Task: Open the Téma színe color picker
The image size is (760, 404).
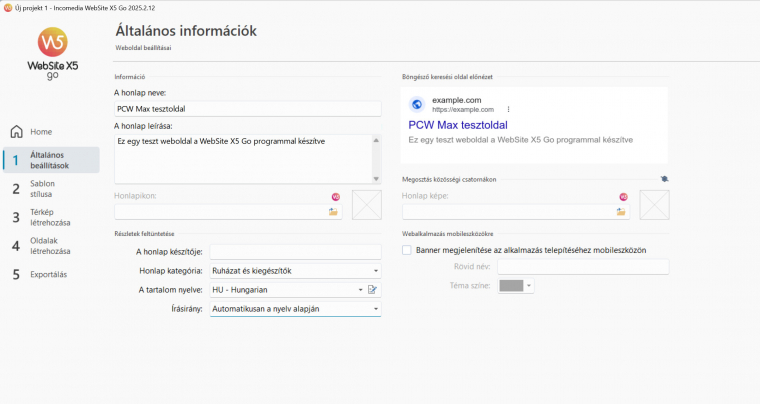Action: [x=517, y=286]
